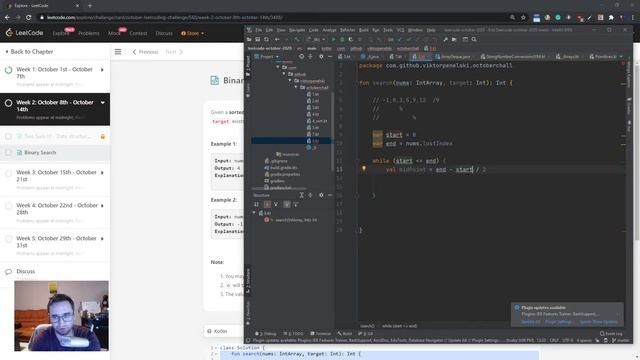Click the Chrome extensions puzzle icon

click(611, 18)
